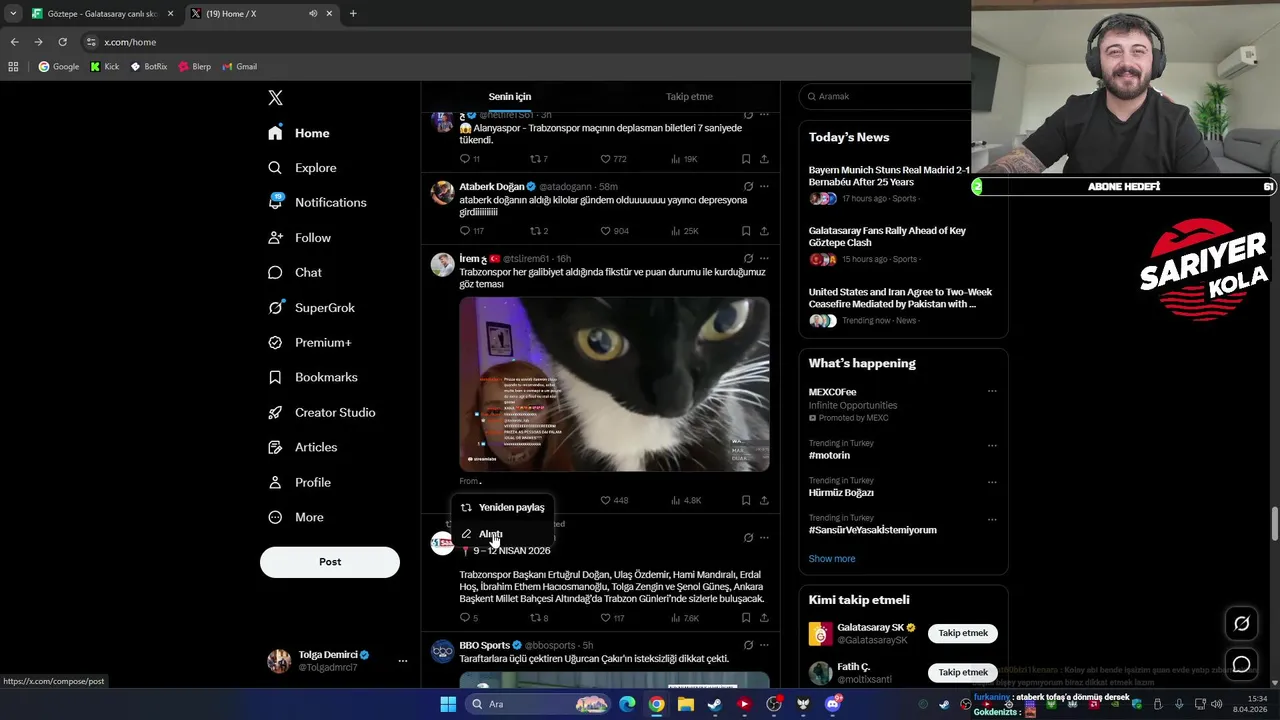1280x720 pixels.
Task: Open the #motorin trending topic
Action: tap(829, 455)
